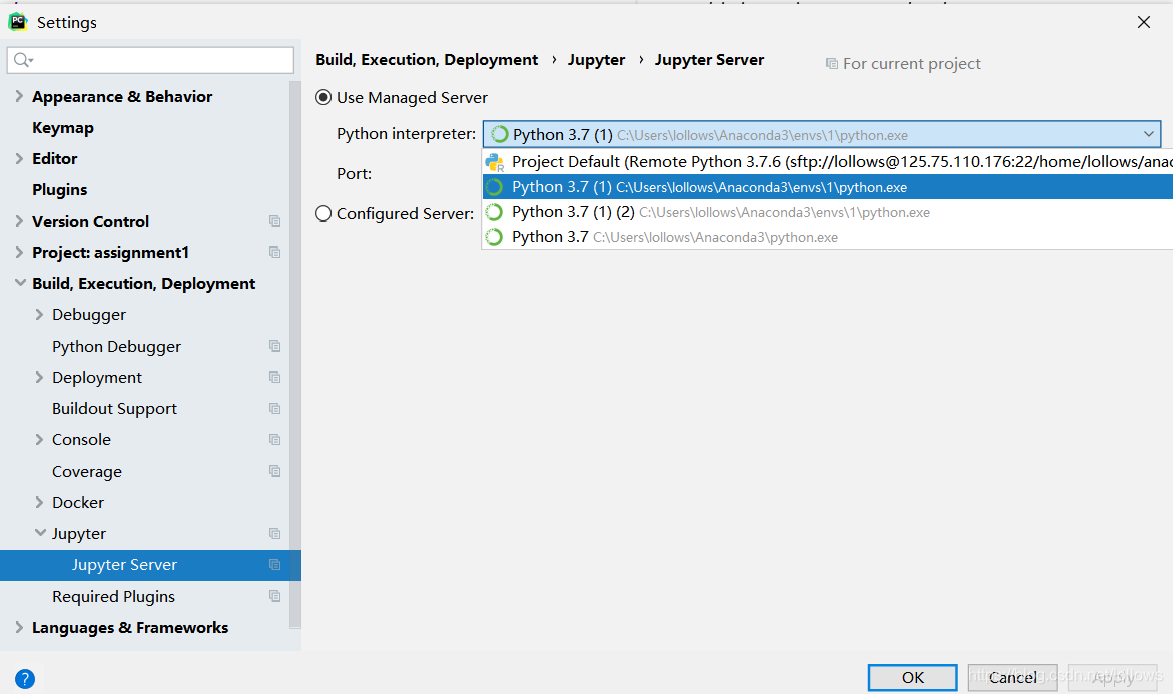The width and height of the screenshot is (1173, 694).
Task: Click project-level icon beside Required Plugins
Action: 275,596
